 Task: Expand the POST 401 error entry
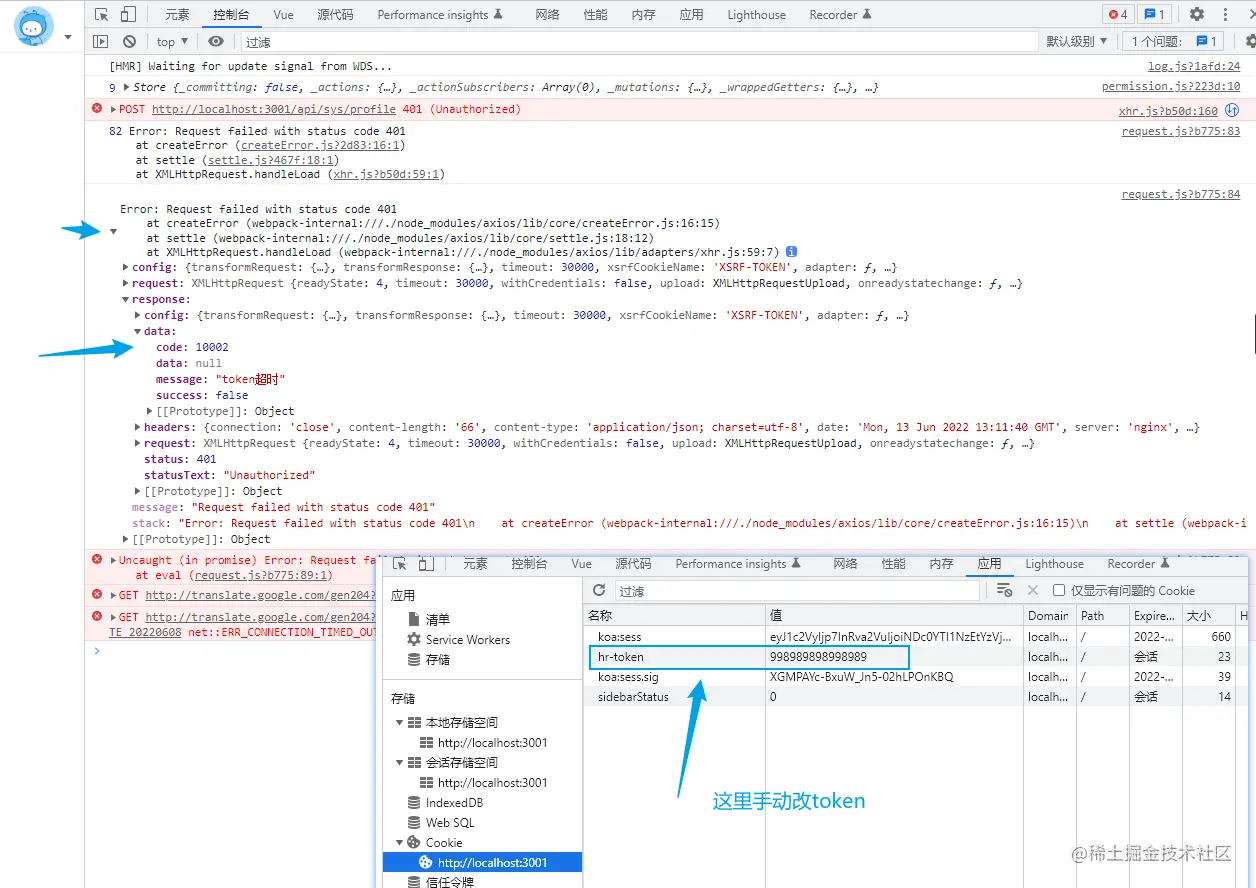113,110
